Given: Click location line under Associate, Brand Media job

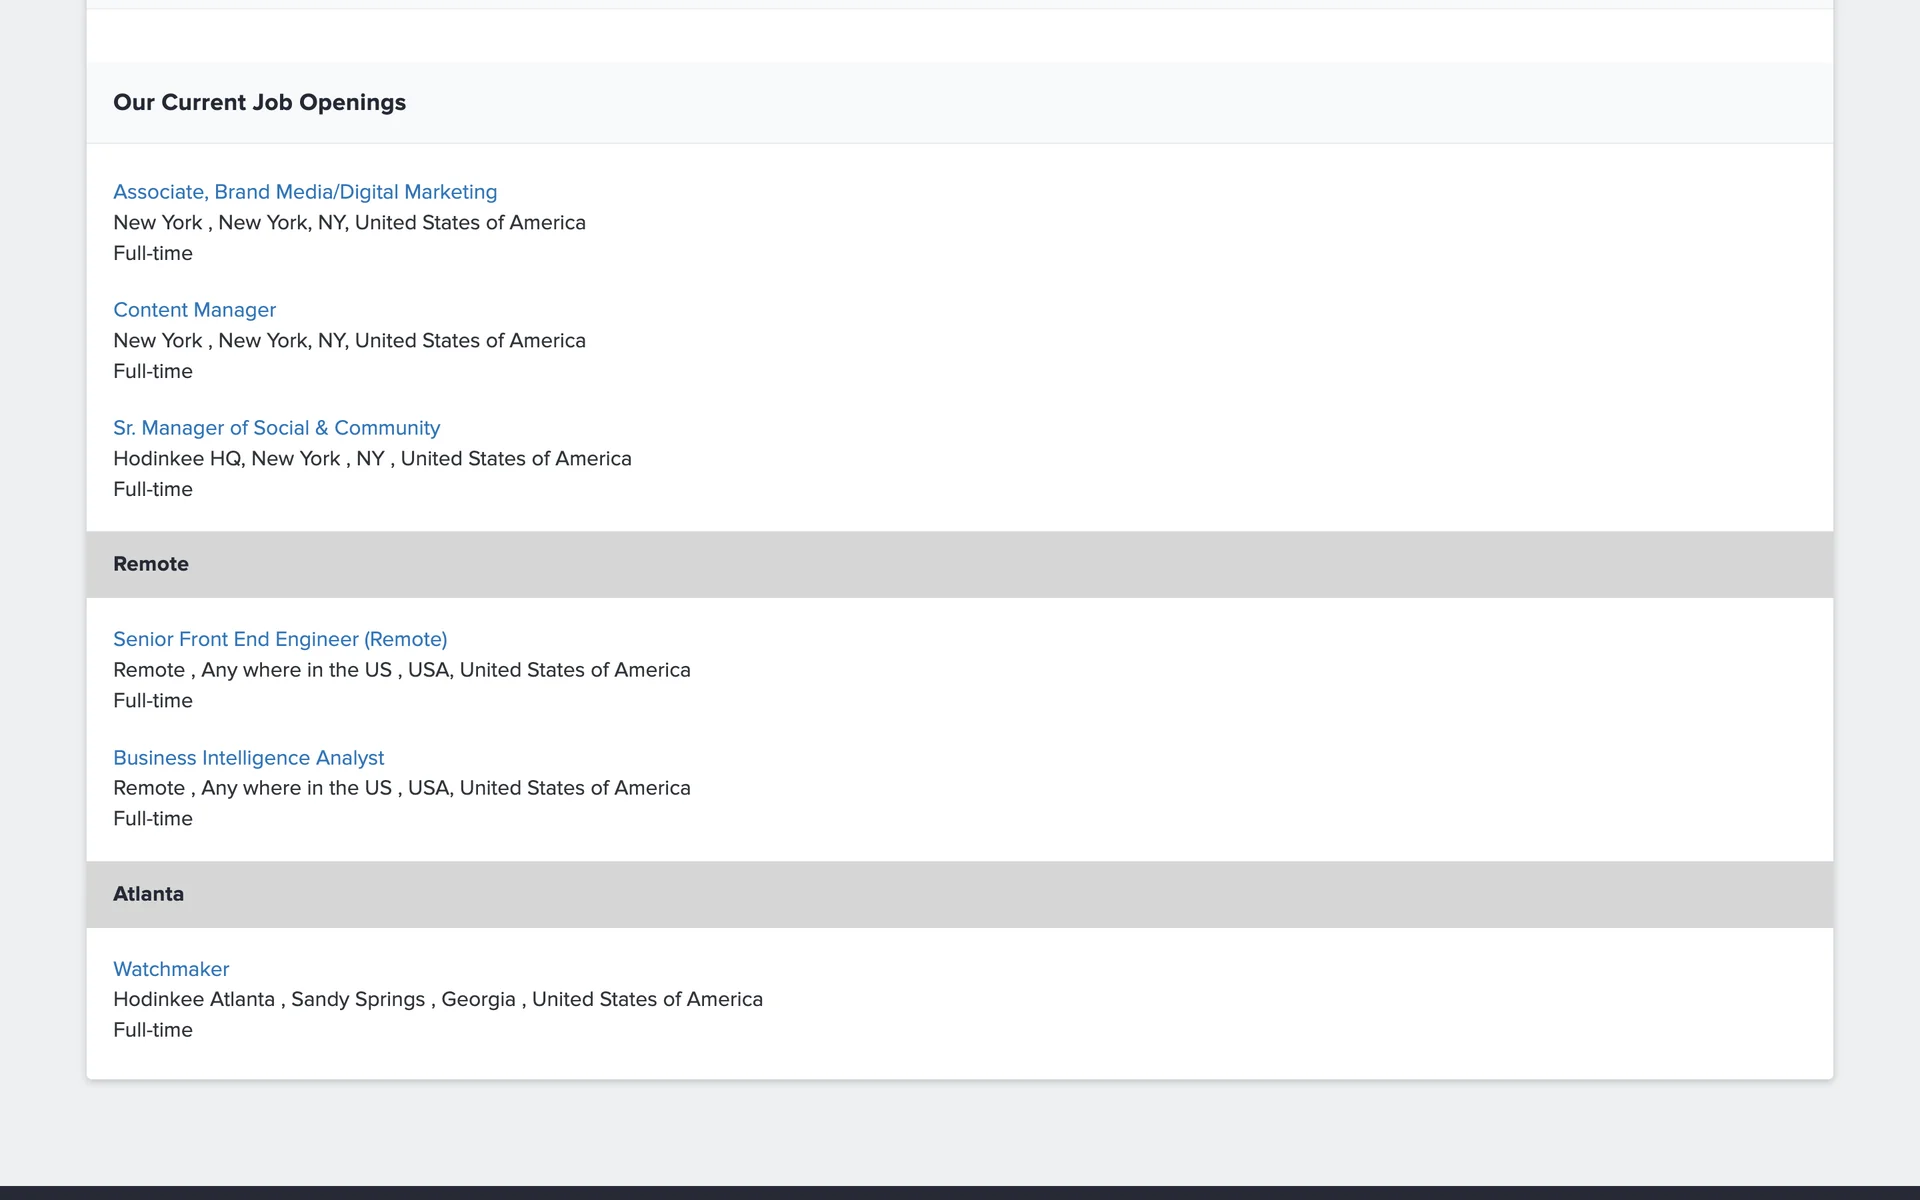Looking at the screenshot, I should tap(349, 223).
